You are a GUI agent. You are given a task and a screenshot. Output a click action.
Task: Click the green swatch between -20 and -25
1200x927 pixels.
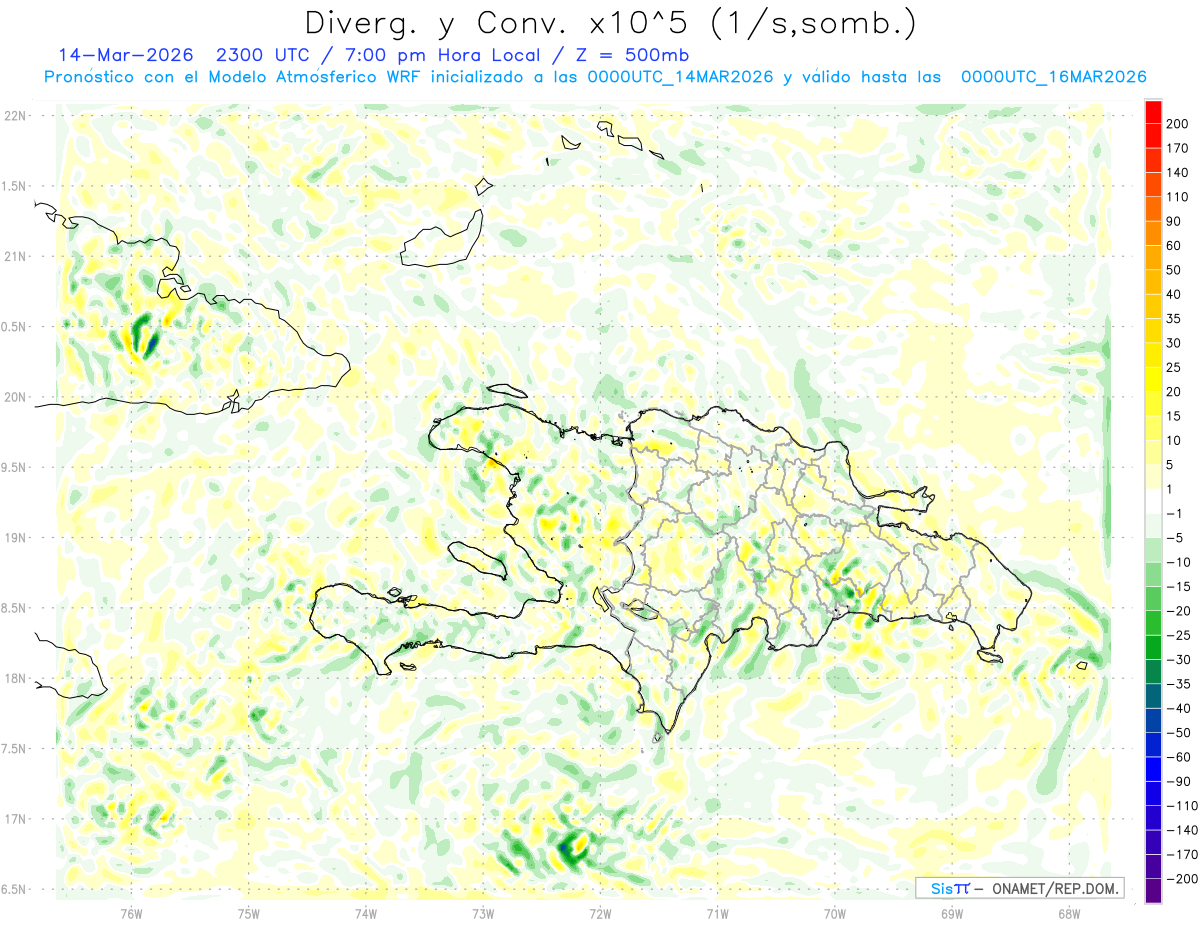tap(1153, 623)
